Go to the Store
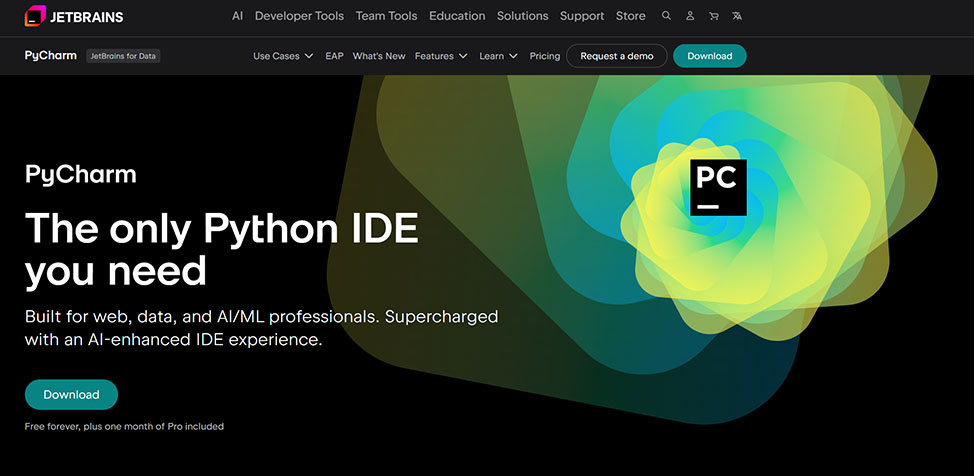The image size is (974, 476). [x=630, y=16]
